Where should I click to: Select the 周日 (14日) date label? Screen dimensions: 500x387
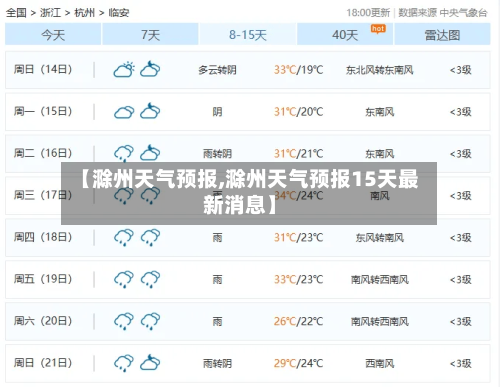43,69
